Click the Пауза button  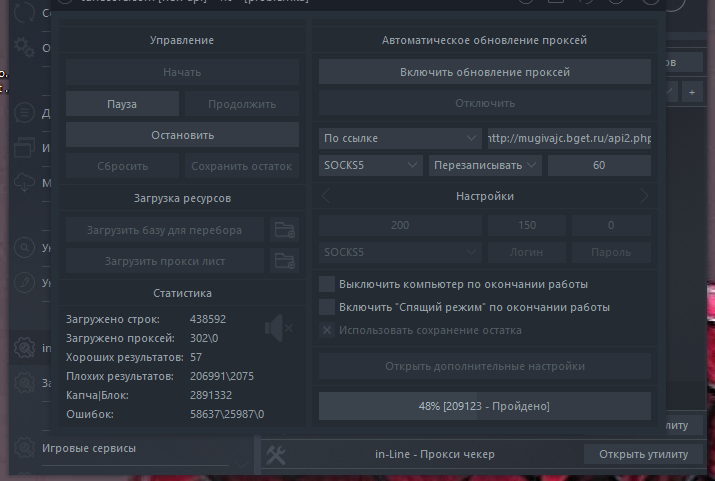122,104
